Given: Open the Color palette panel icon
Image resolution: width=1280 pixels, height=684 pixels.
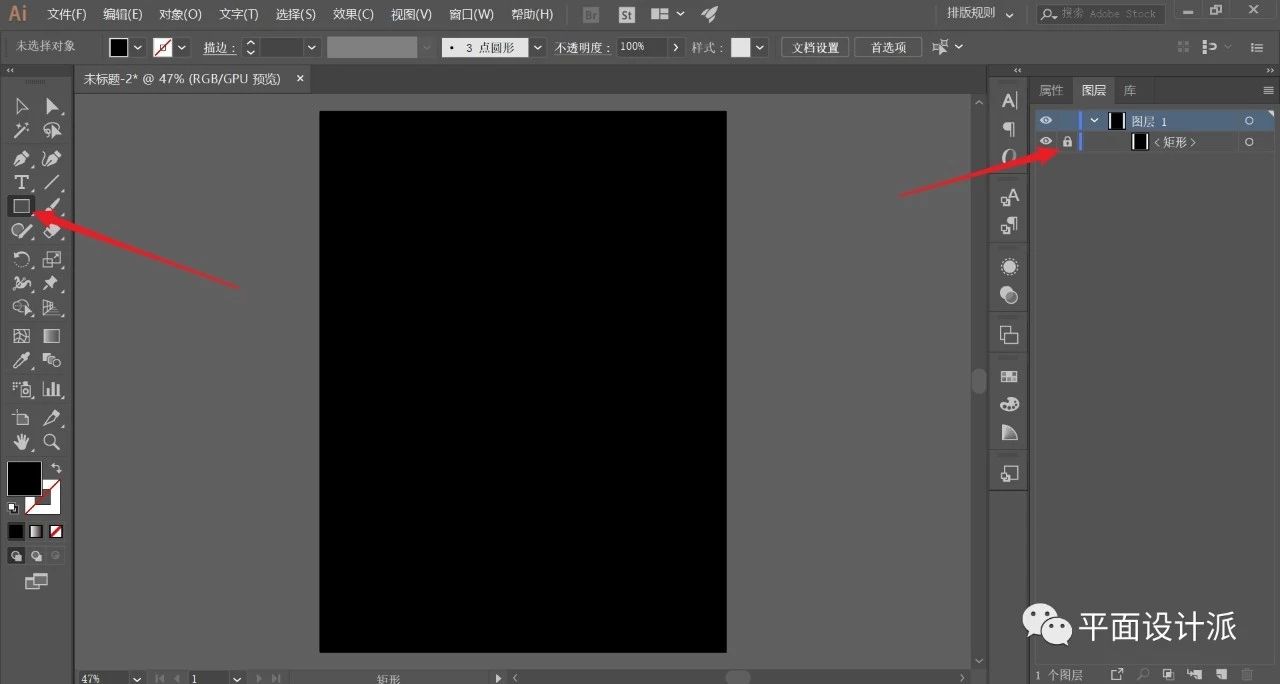Looking at the screenshot, I should [1009, 404].
